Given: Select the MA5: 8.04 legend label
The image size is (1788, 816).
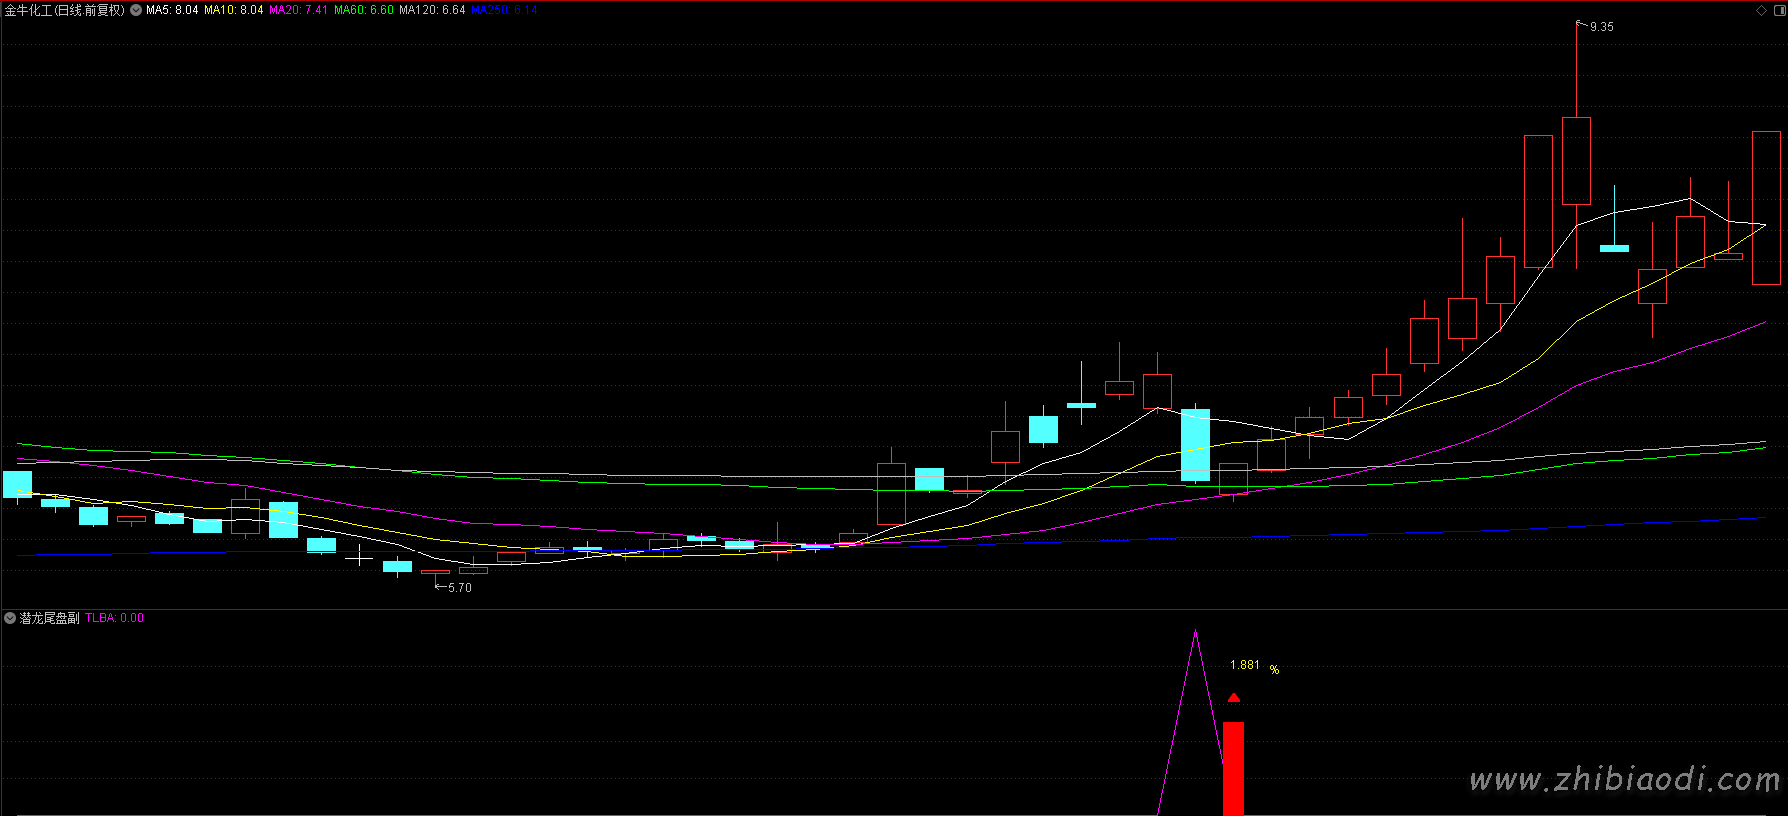Looking at the screenshot, I should pos(172,10).
